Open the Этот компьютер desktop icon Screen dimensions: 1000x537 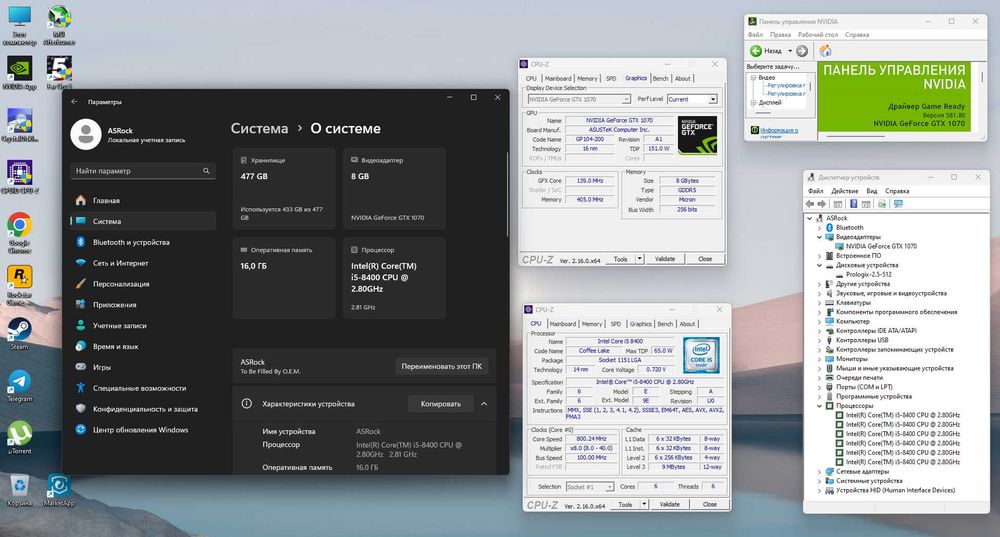click(x=19, y=24)
